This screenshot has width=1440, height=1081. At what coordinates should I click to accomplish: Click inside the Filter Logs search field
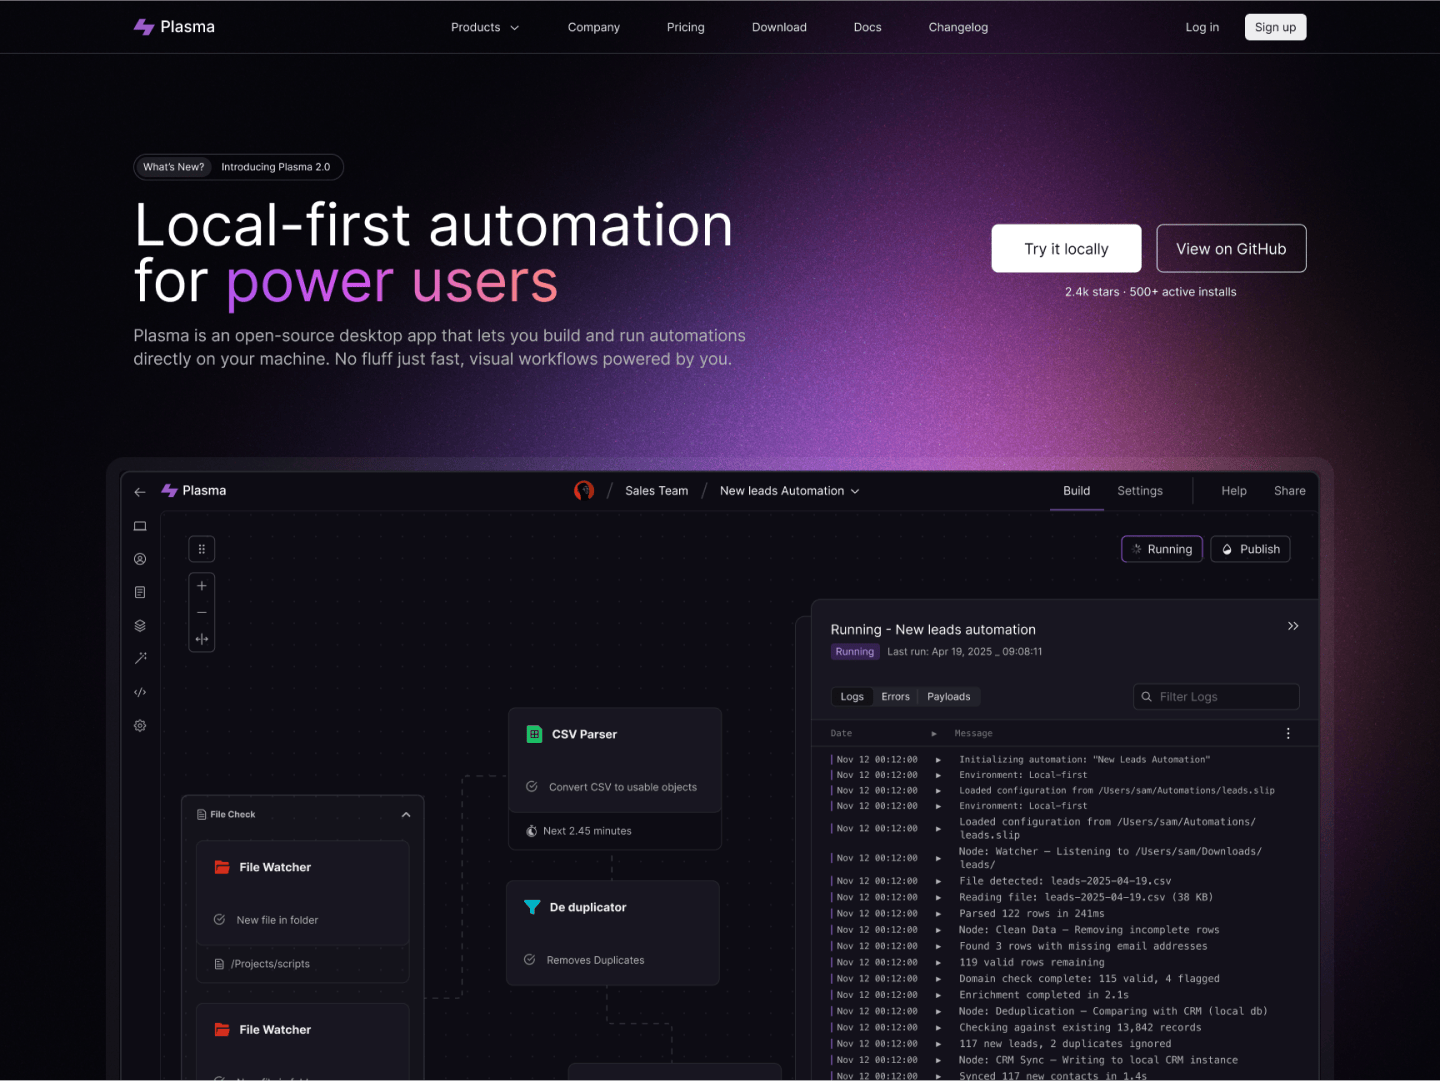[1216, 696]
